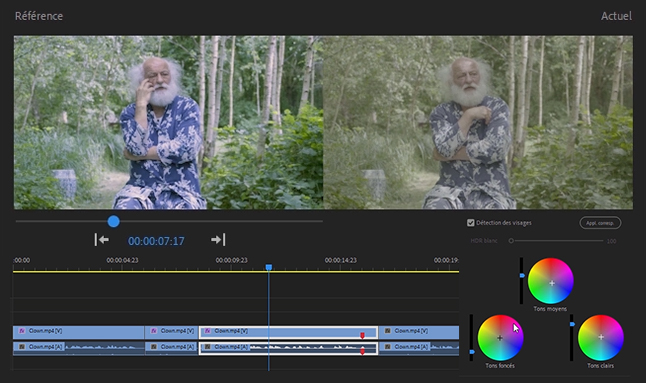Click fx badge on last audio clip
Viewport: 646px width, 383px height.
point(388,347)
